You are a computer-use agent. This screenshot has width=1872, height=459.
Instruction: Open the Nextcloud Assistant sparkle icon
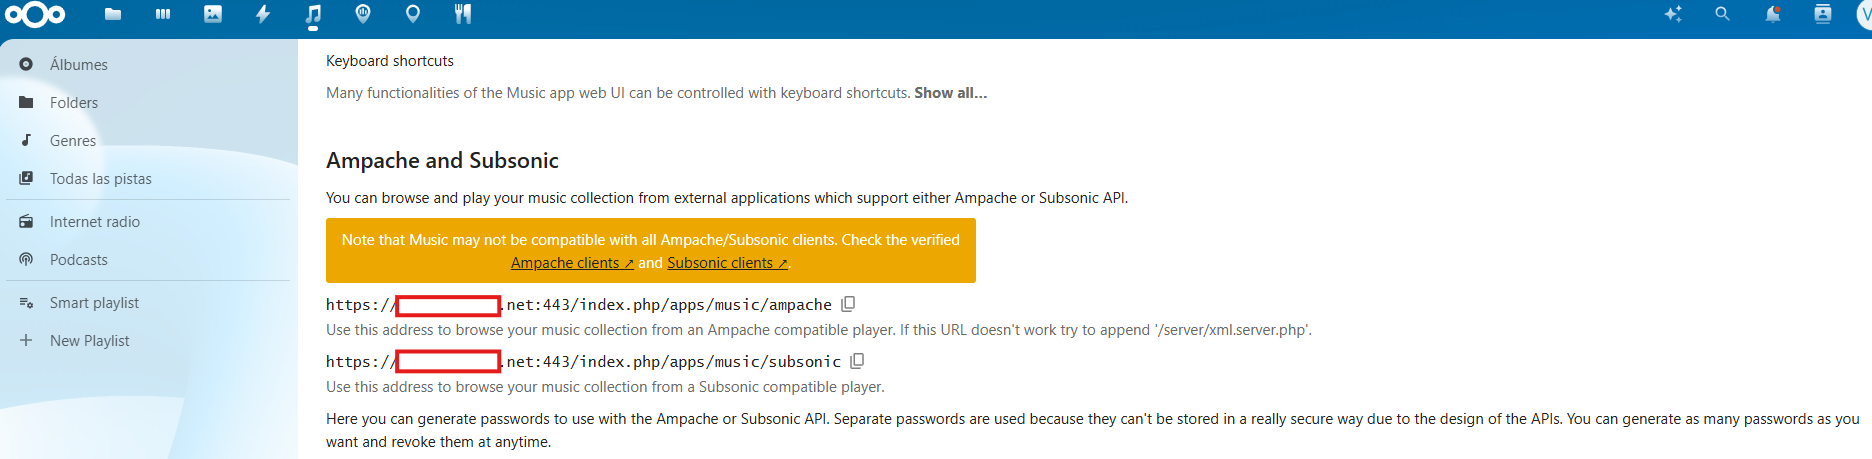[1672, 14]
